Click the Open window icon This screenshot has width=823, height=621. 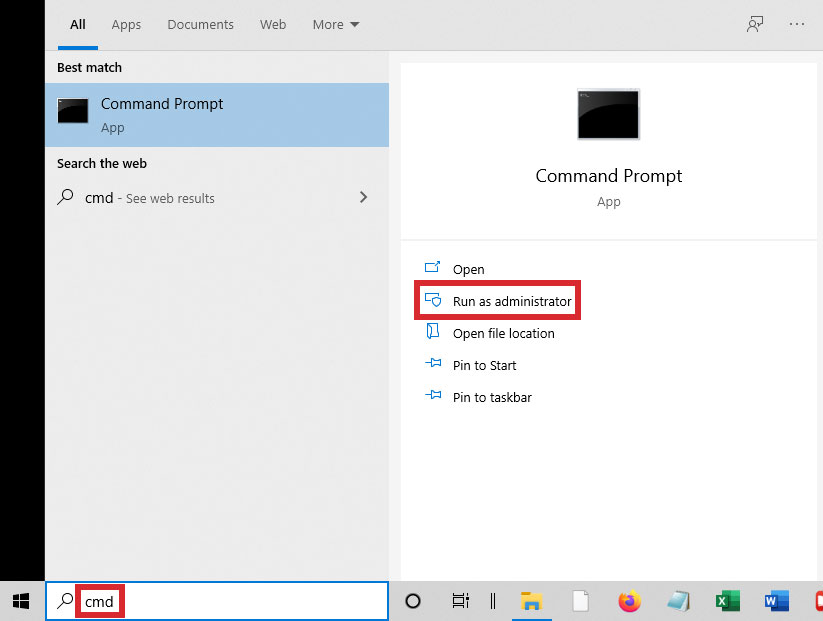[x=432, y=267]
